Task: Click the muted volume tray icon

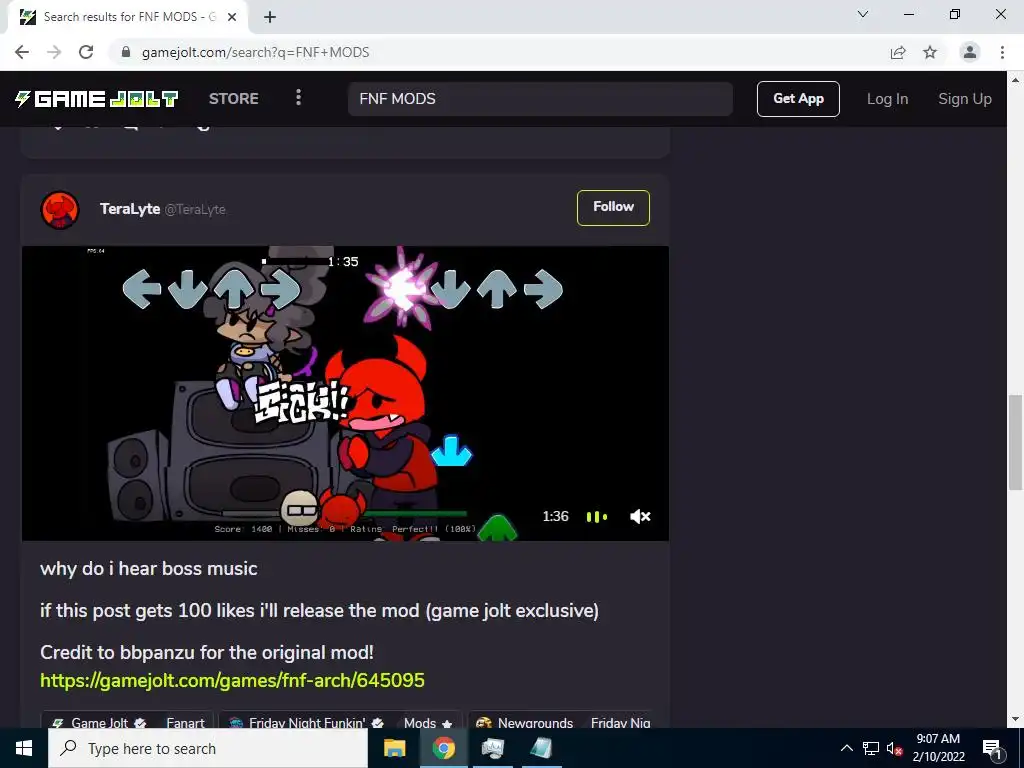Action: pos(894,748)
